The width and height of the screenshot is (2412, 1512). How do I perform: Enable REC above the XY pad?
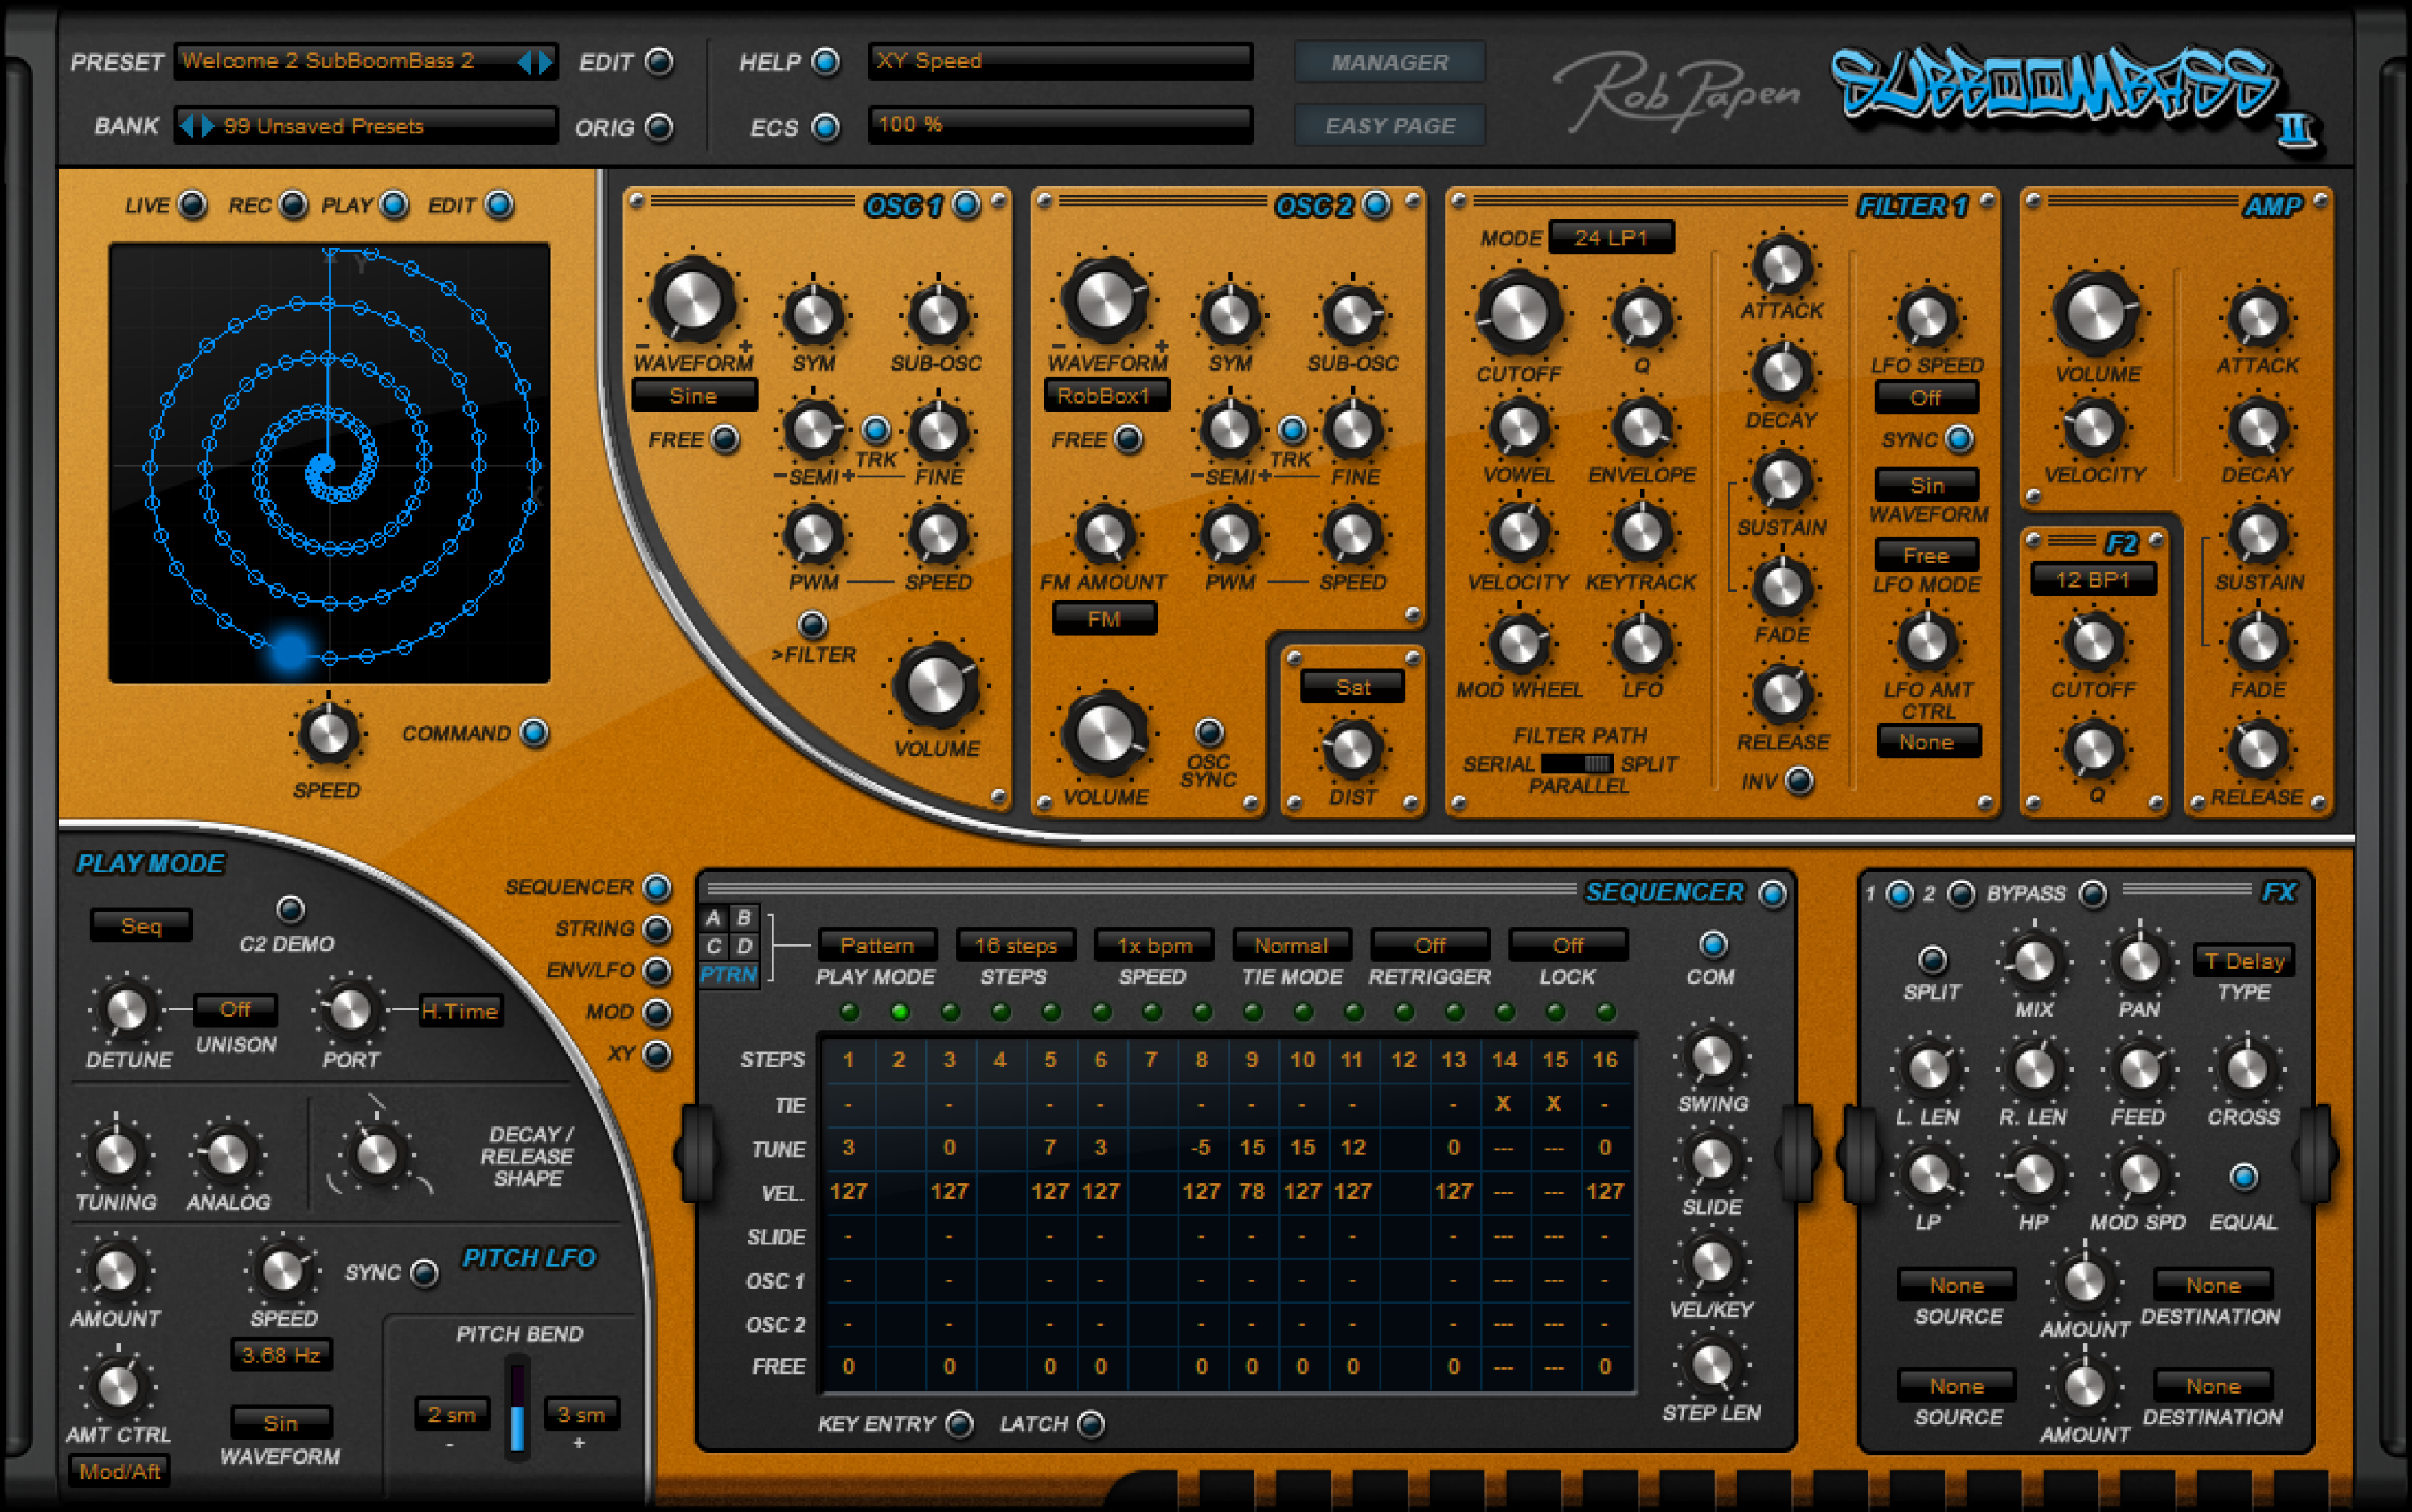(x=293, y=204)
